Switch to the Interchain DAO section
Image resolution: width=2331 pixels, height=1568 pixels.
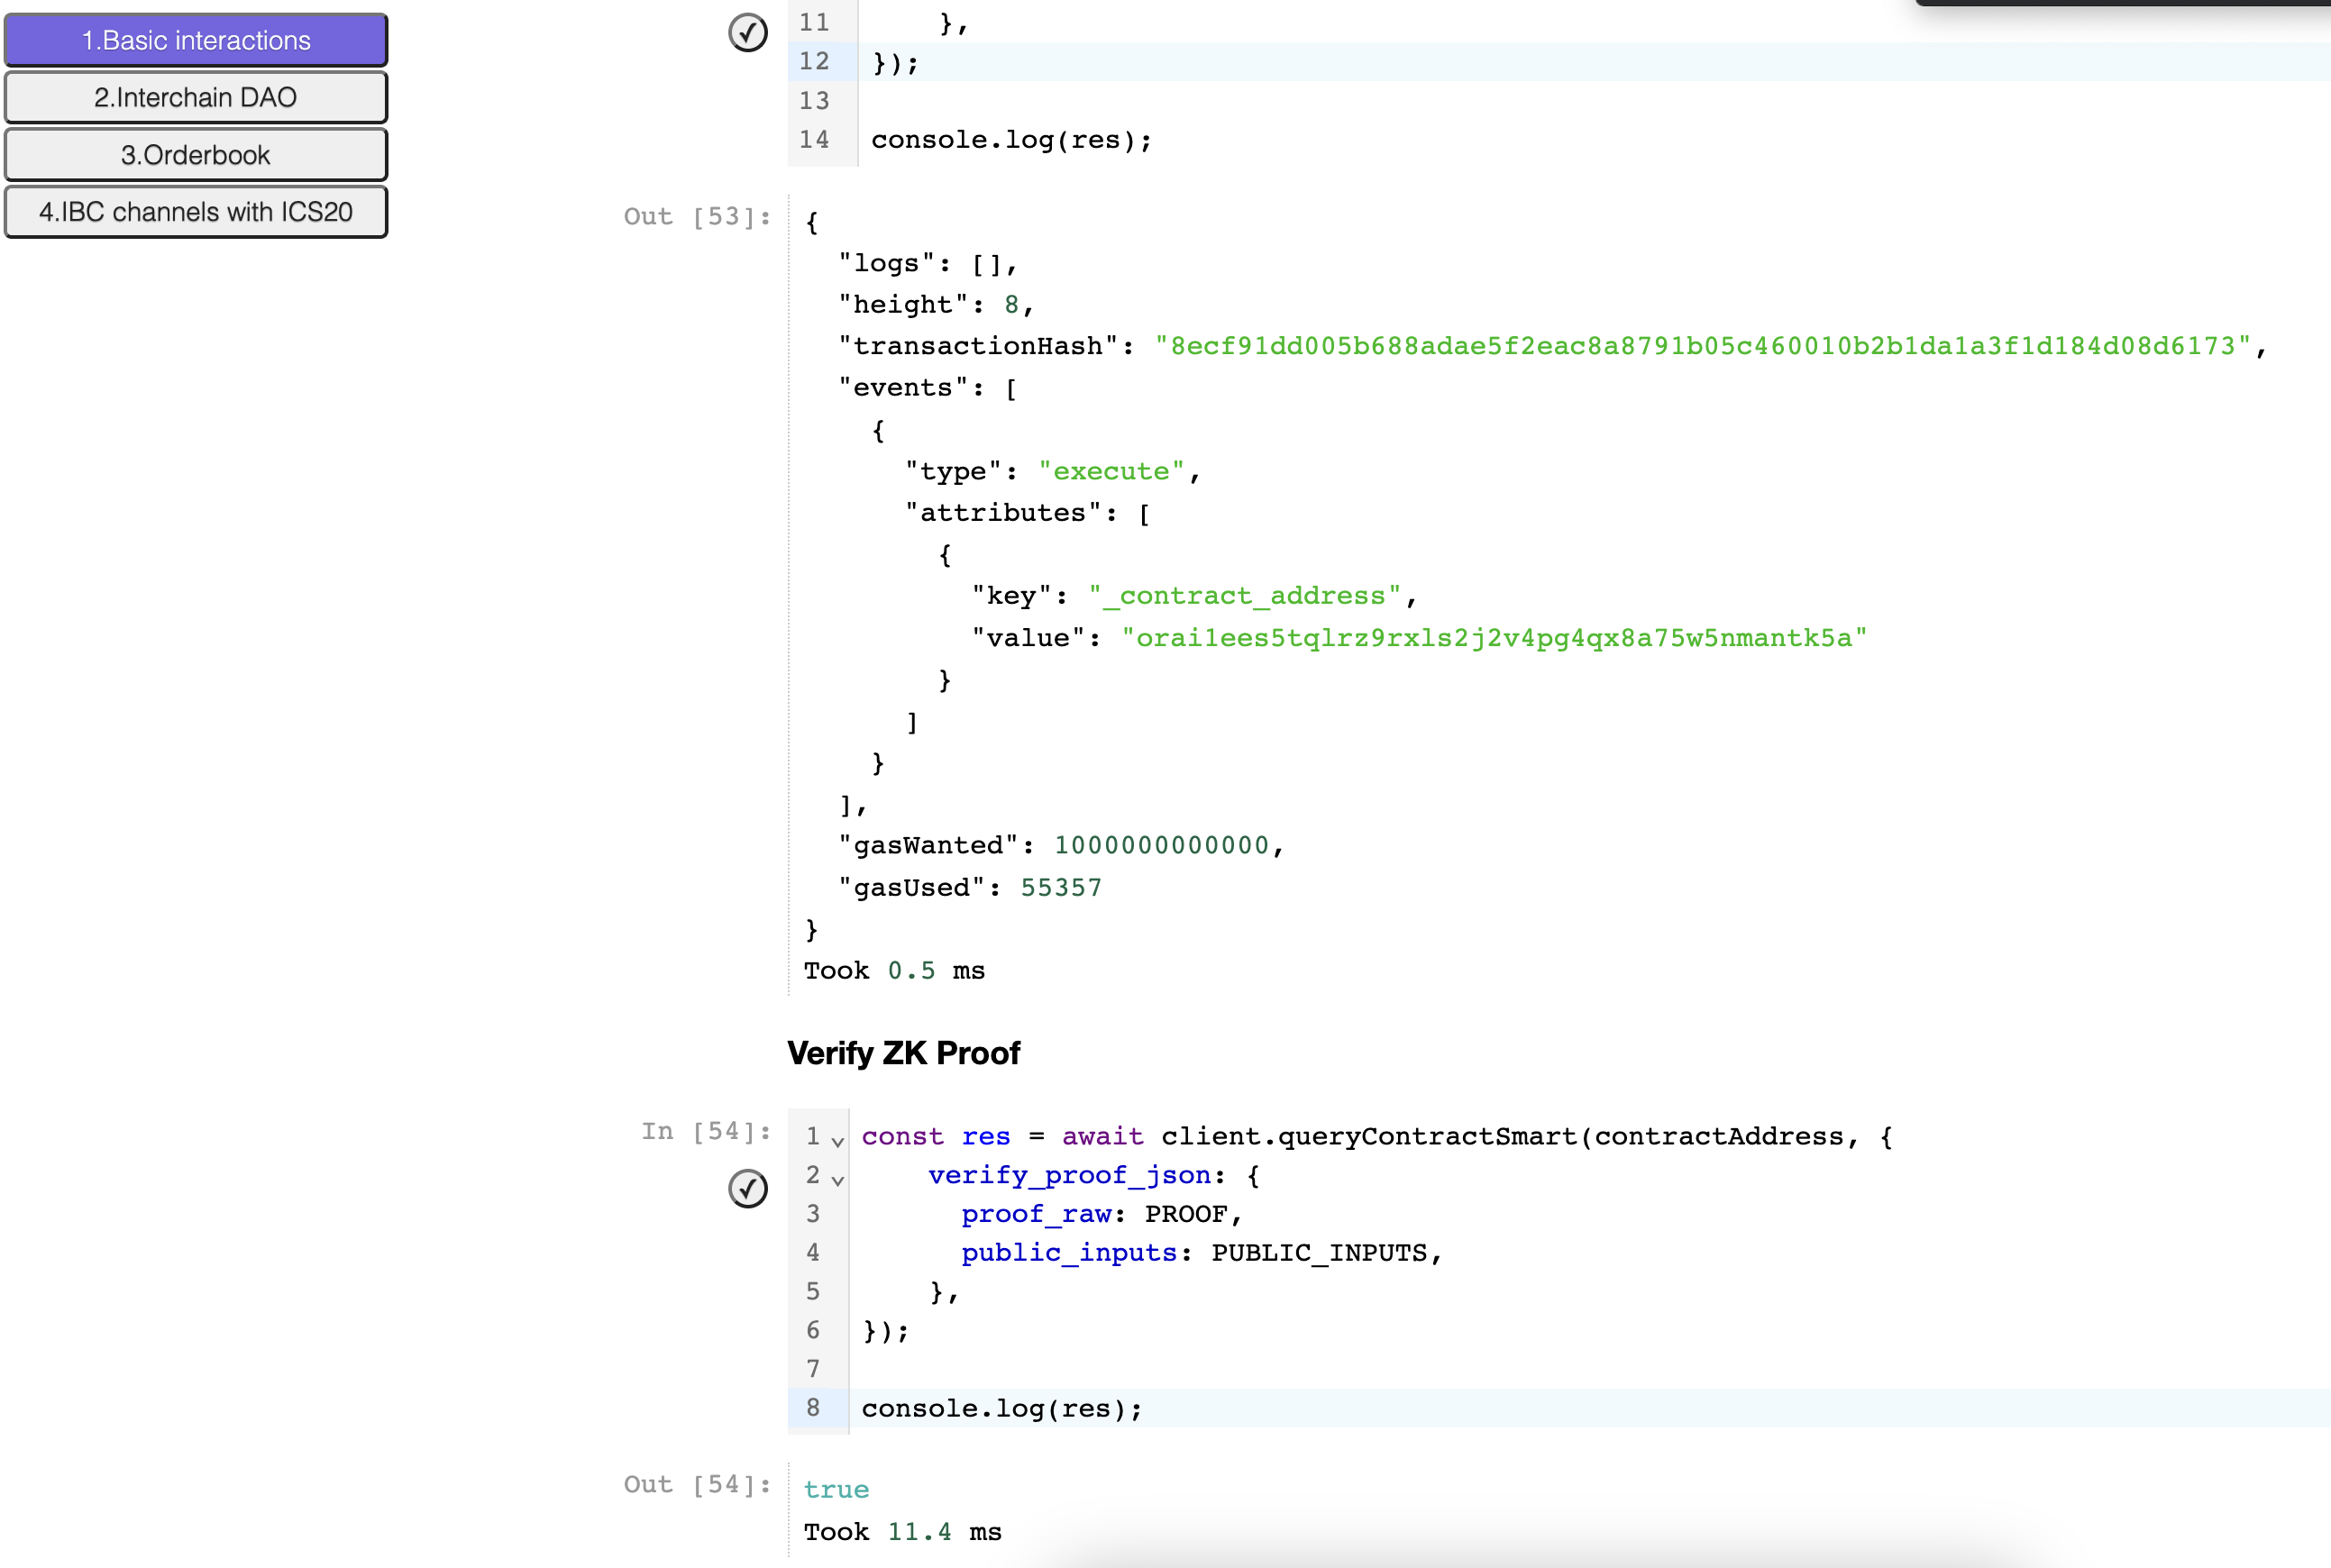(x=195, y=97)
